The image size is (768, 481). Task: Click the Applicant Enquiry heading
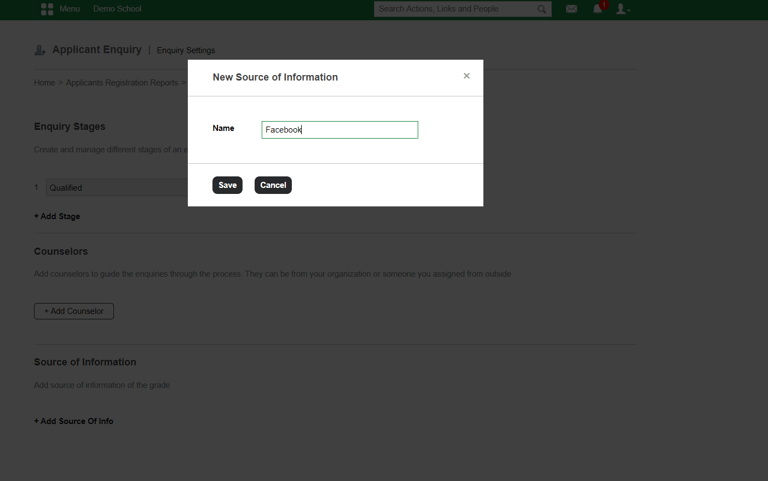97,49
